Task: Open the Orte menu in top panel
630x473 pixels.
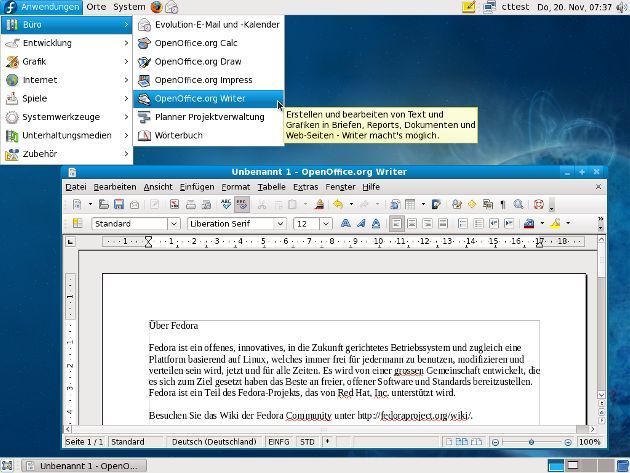Action: click(x=96, y=7)
